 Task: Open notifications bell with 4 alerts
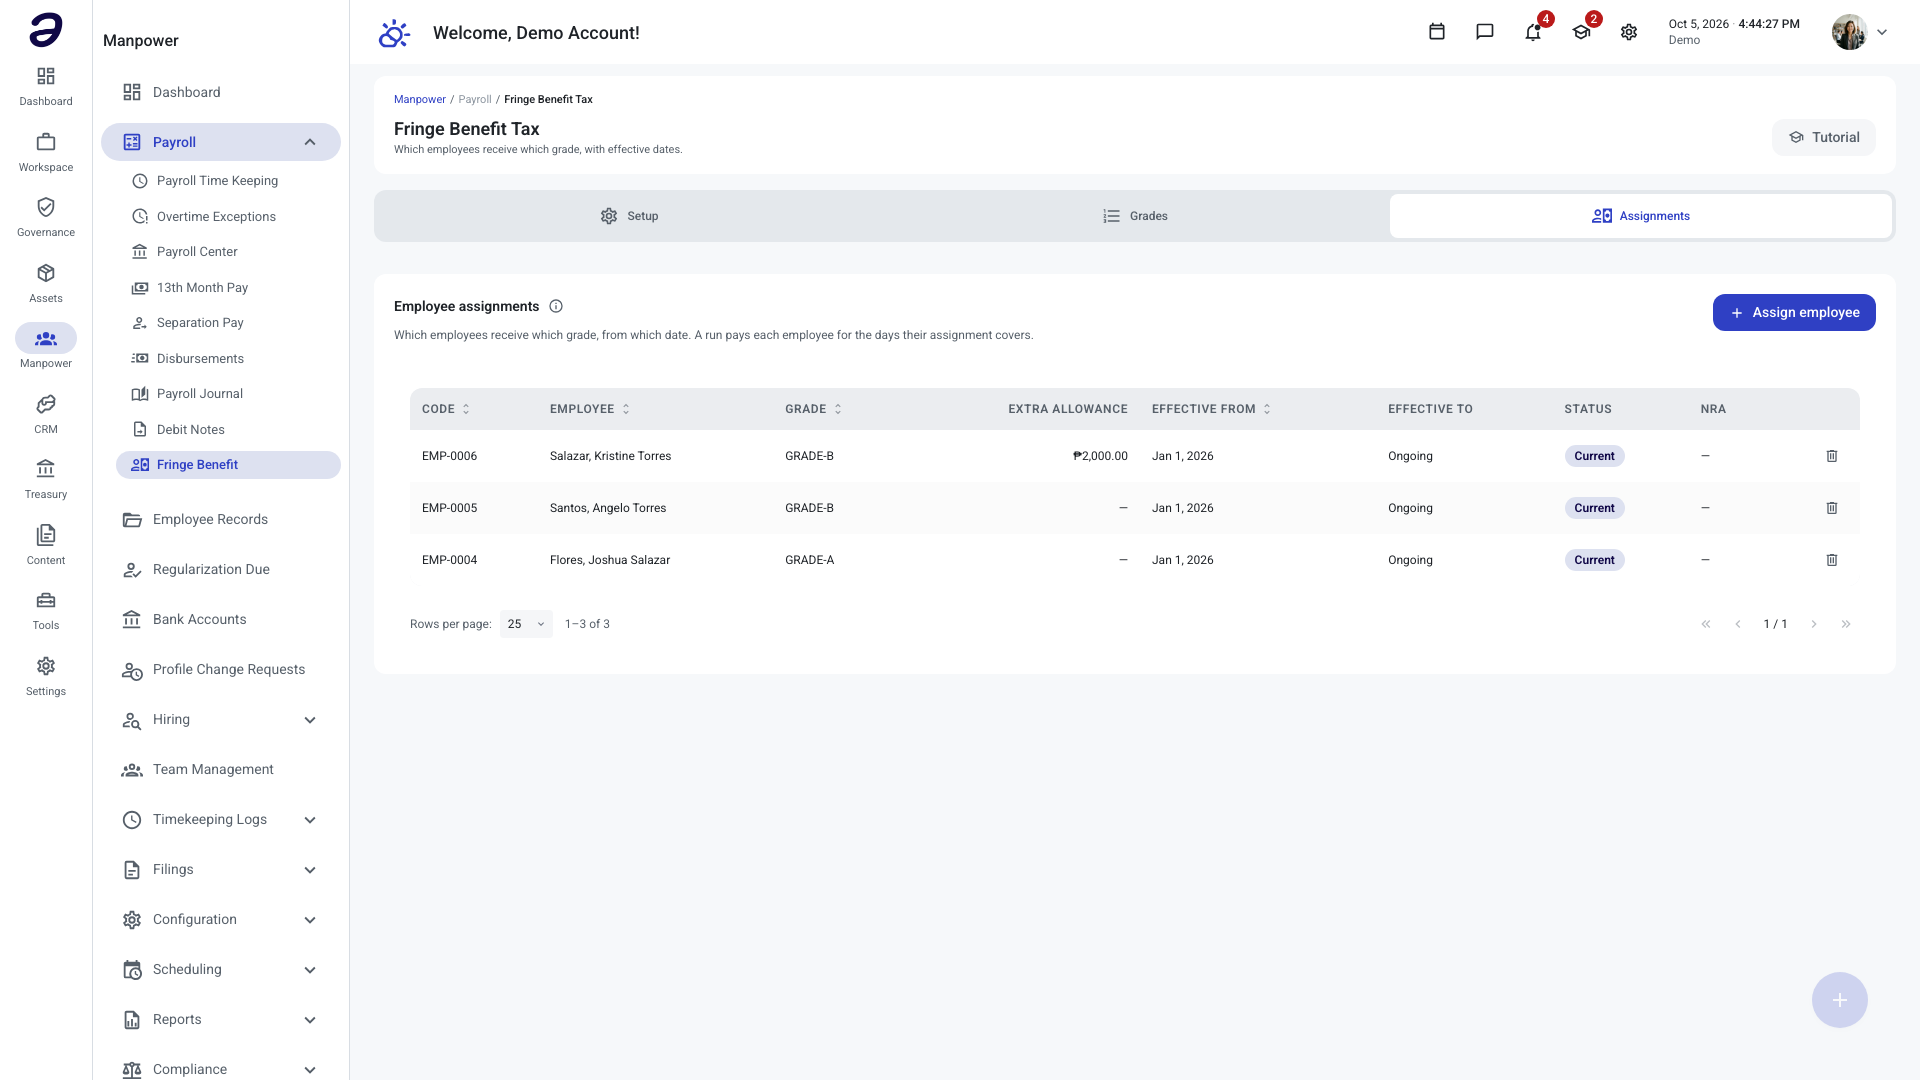tap(1533, 32)
